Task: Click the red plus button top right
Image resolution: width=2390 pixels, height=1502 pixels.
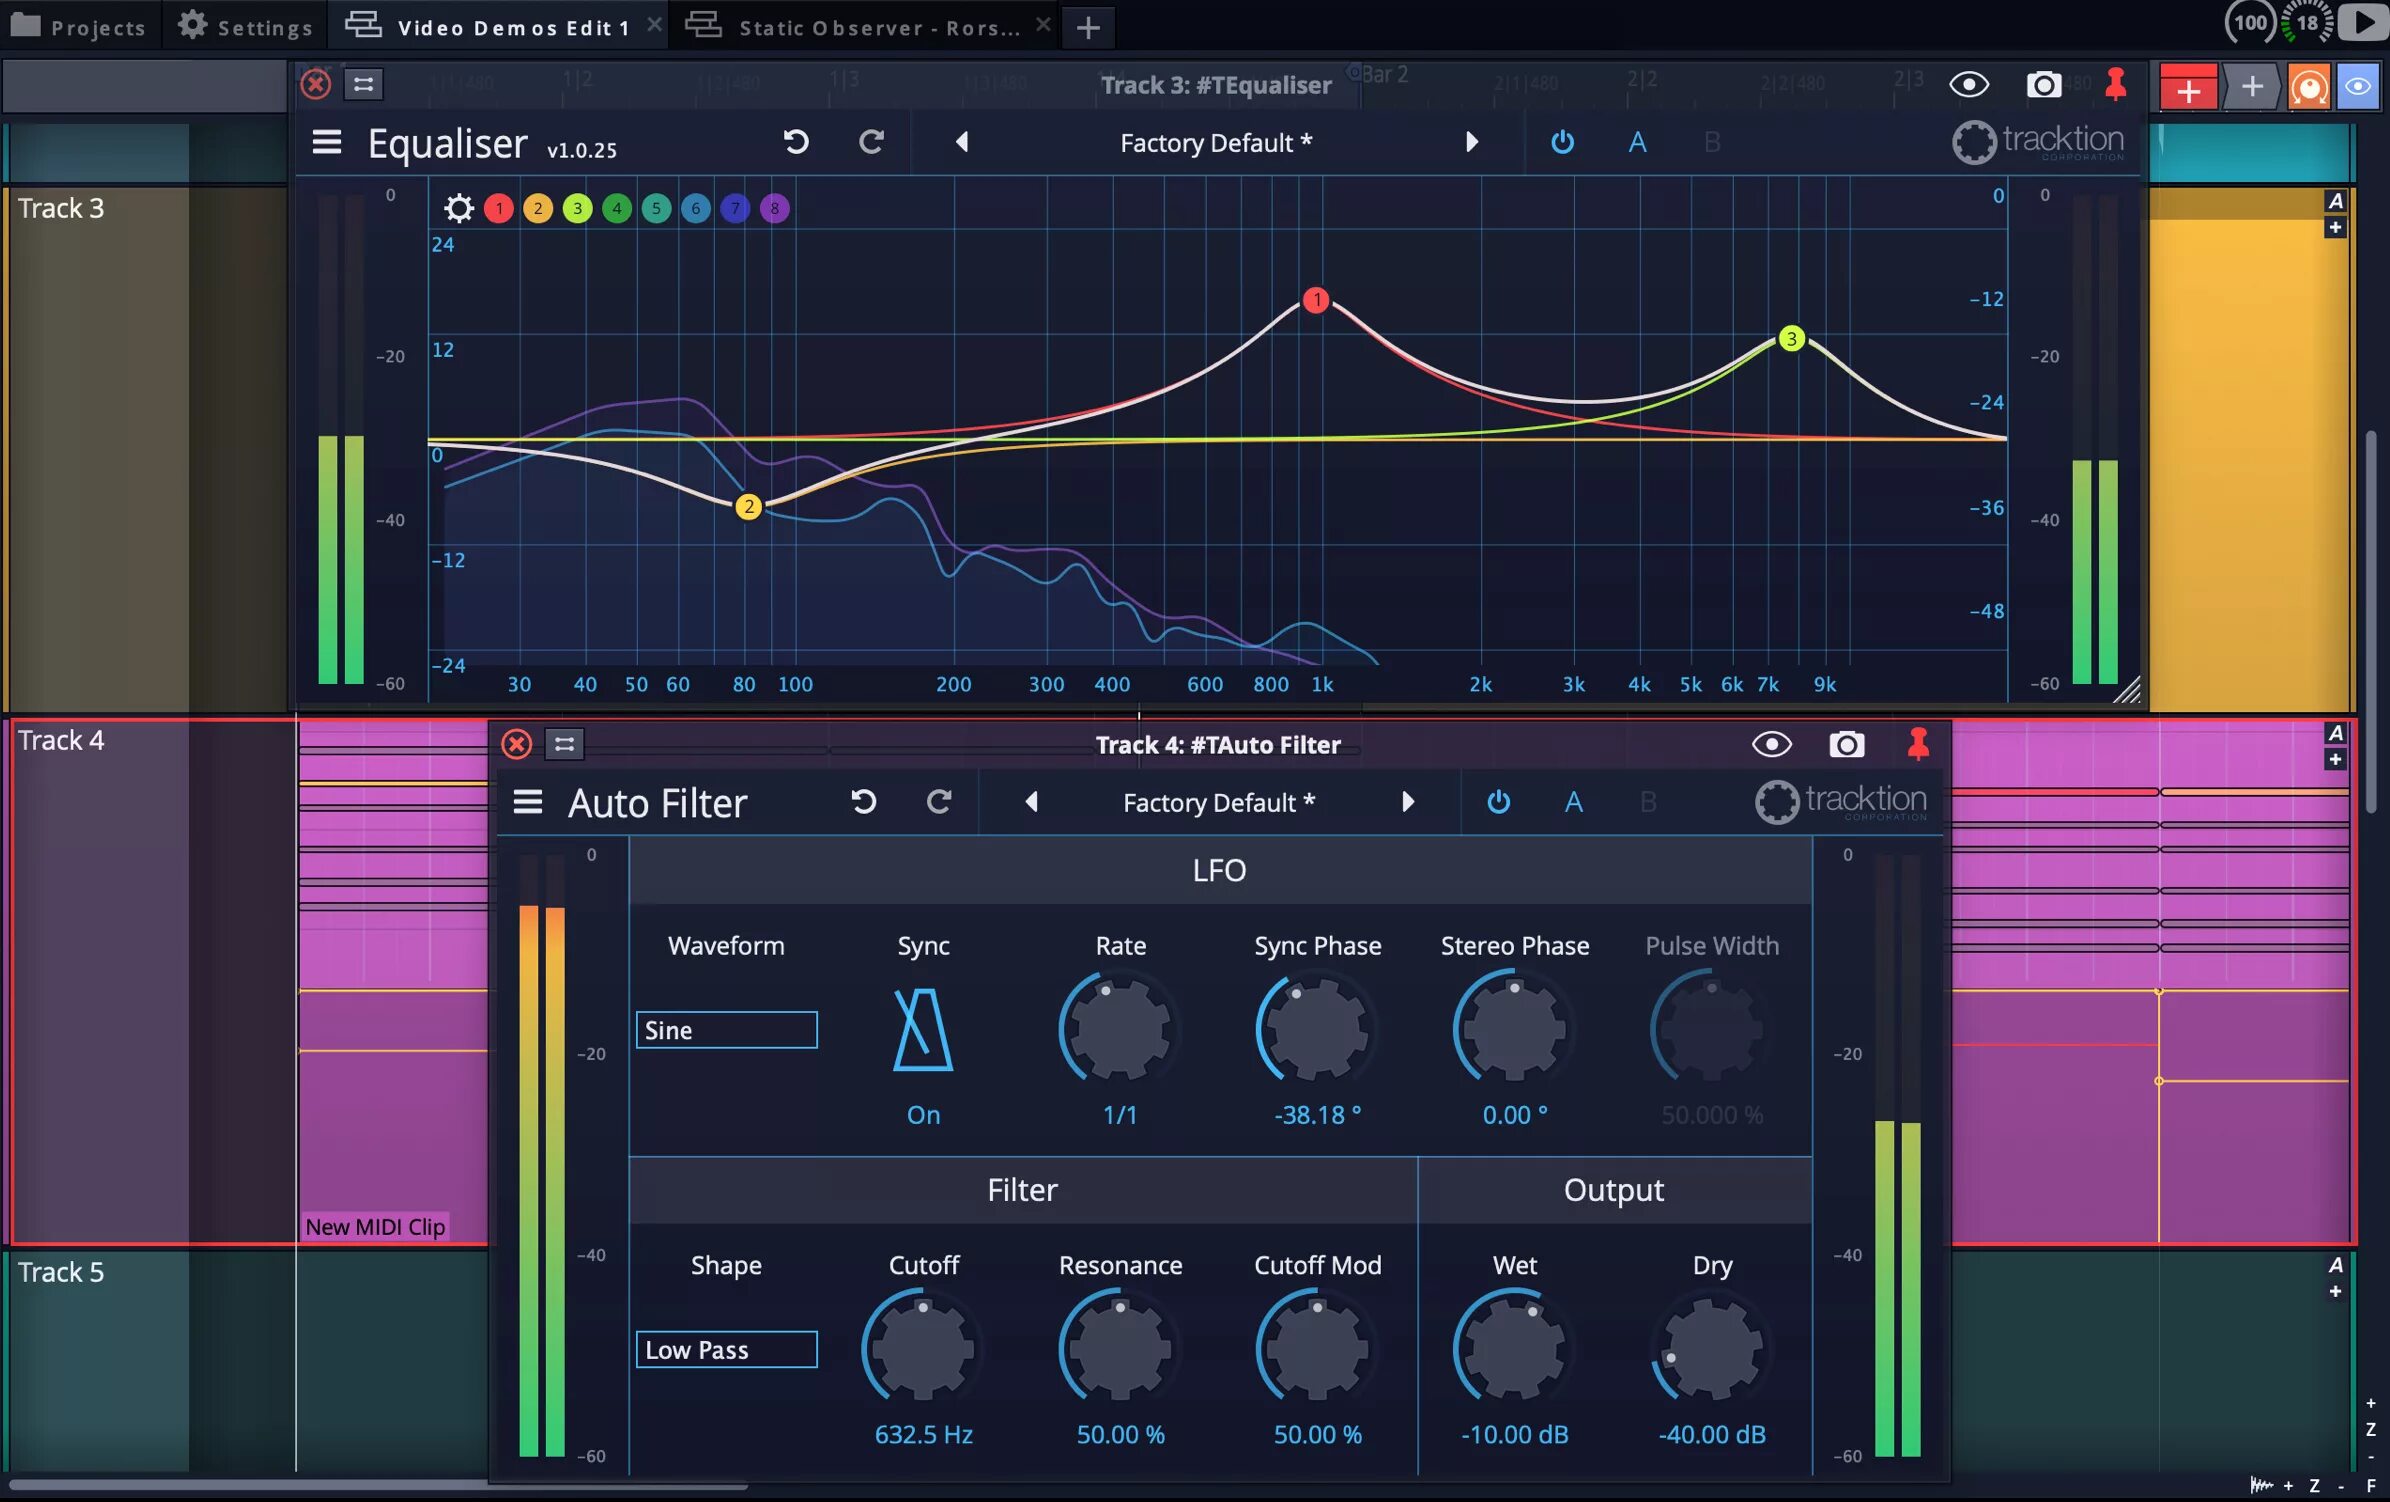Action: (x=2187, y=89)
